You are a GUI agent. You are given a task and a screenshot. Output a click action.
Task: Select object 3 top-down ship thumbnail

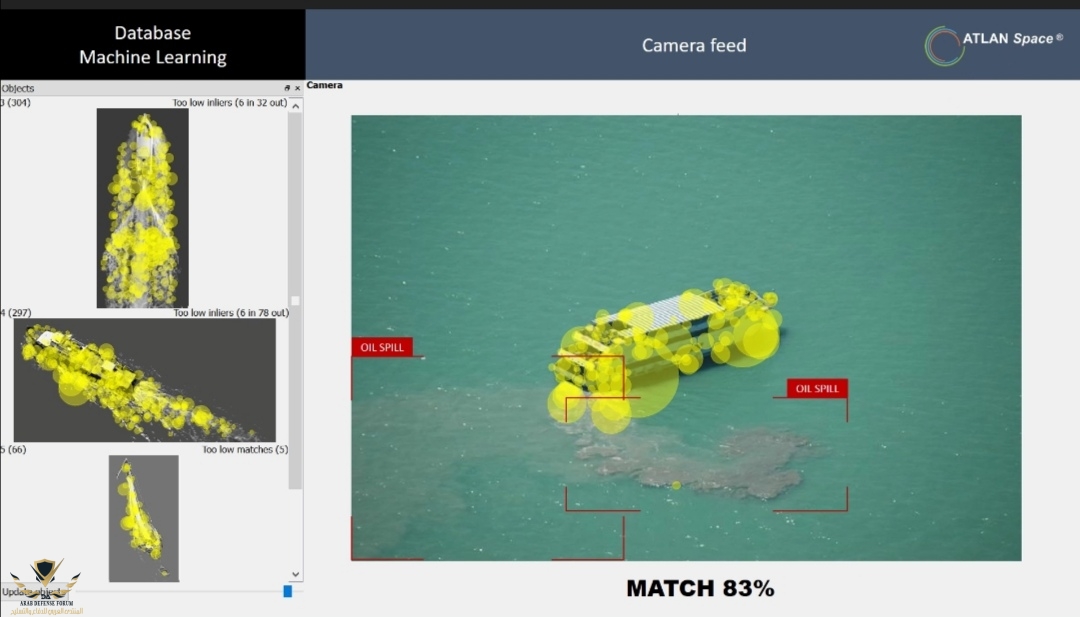142,208
